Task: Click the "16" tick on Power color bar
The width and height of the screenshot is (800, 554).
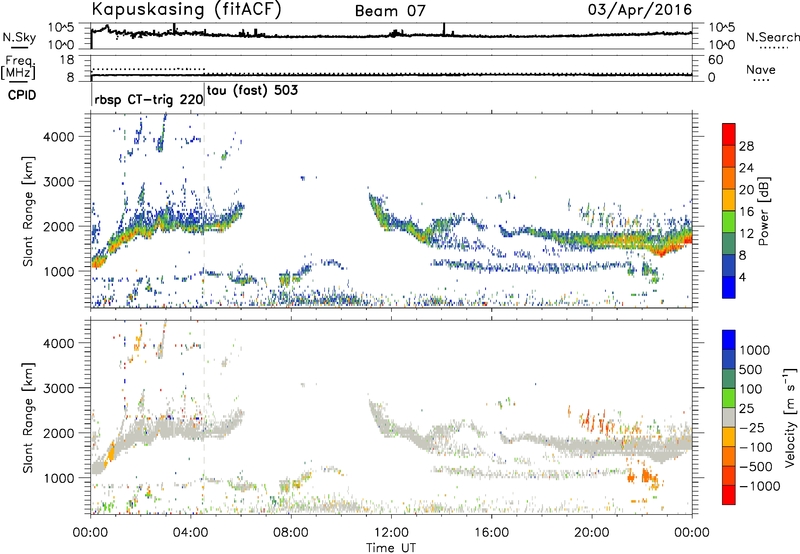Action: (746, 212)
